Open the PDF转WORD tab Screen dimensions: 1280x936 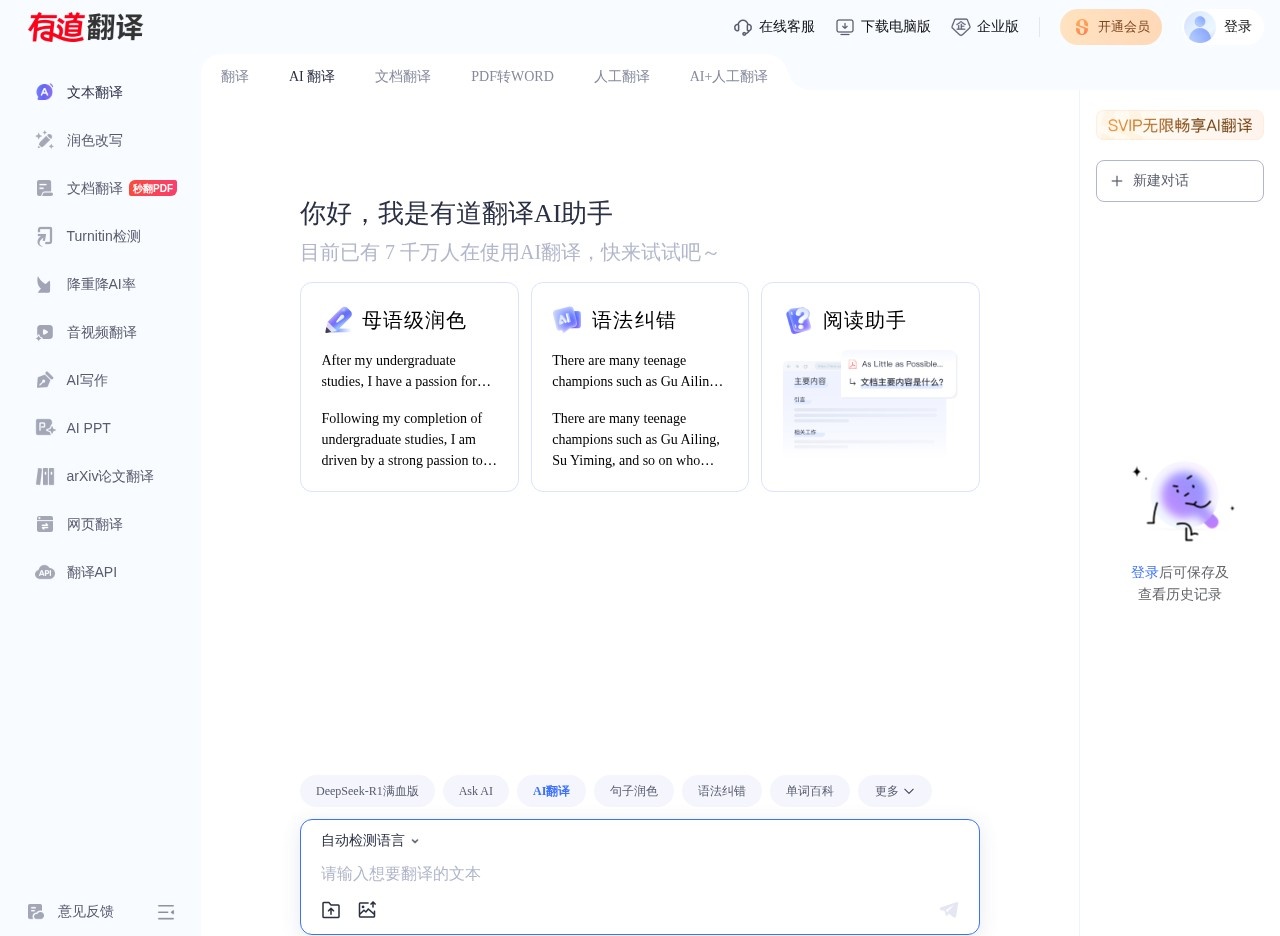512,76
